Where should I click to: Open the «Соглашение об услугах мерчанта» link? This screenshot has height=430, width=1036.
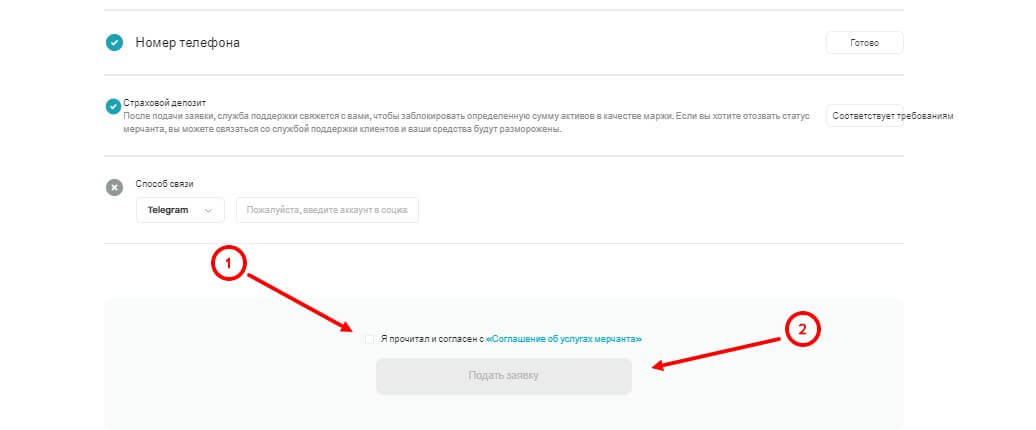tap(564, 339)
